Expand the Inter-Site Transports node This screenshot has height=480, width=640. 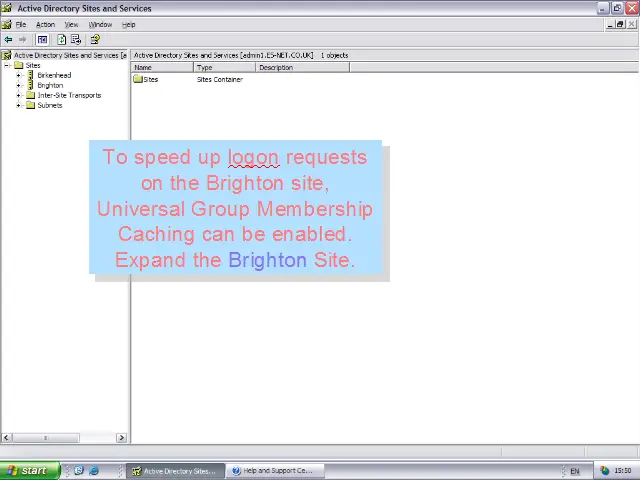(18, 95)
